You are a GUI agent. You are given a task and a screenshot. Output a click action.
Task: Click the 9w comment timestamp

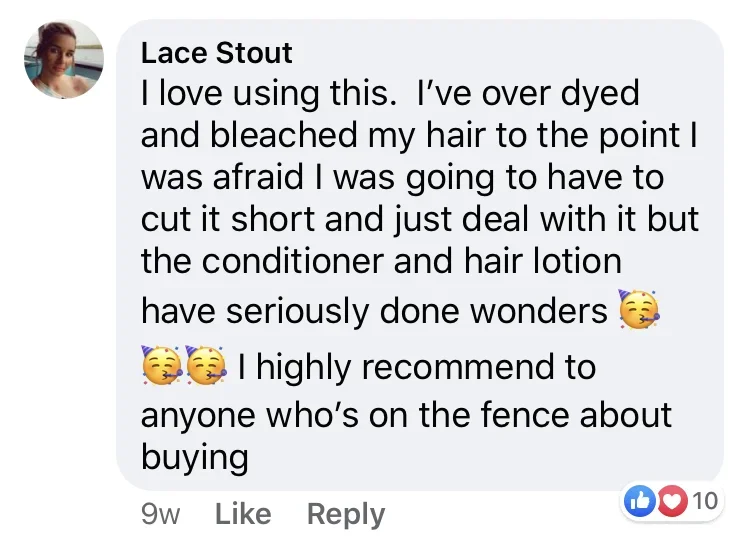click(x=161, y=514)
